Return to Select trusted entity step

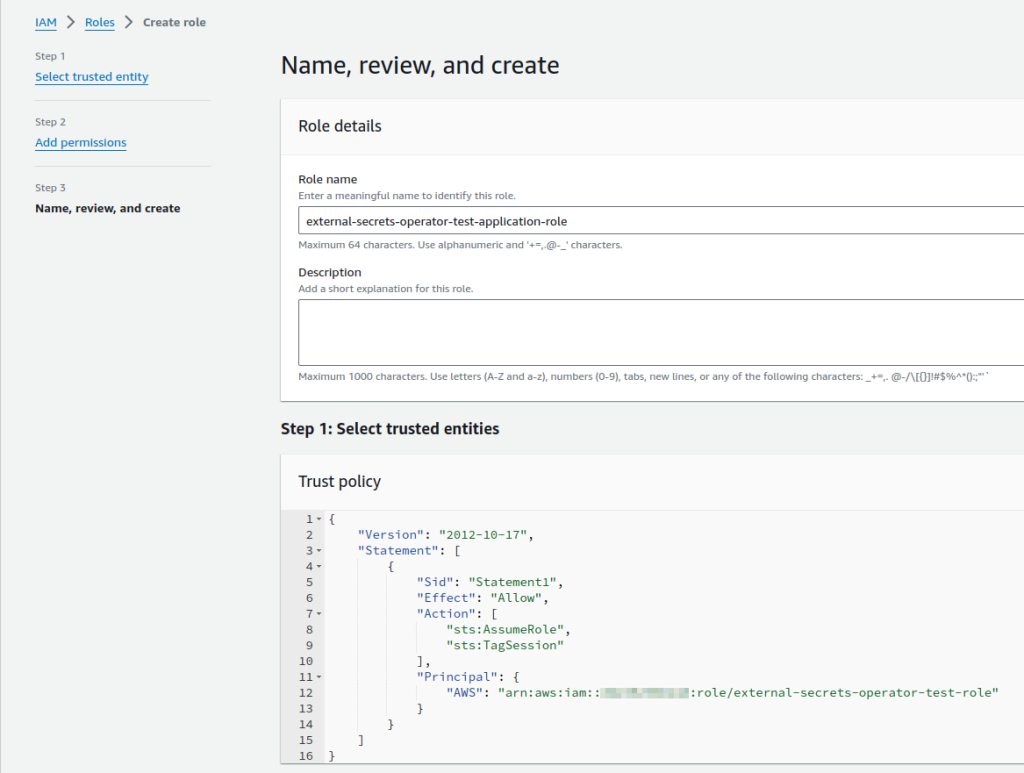(x=91, y=76)
